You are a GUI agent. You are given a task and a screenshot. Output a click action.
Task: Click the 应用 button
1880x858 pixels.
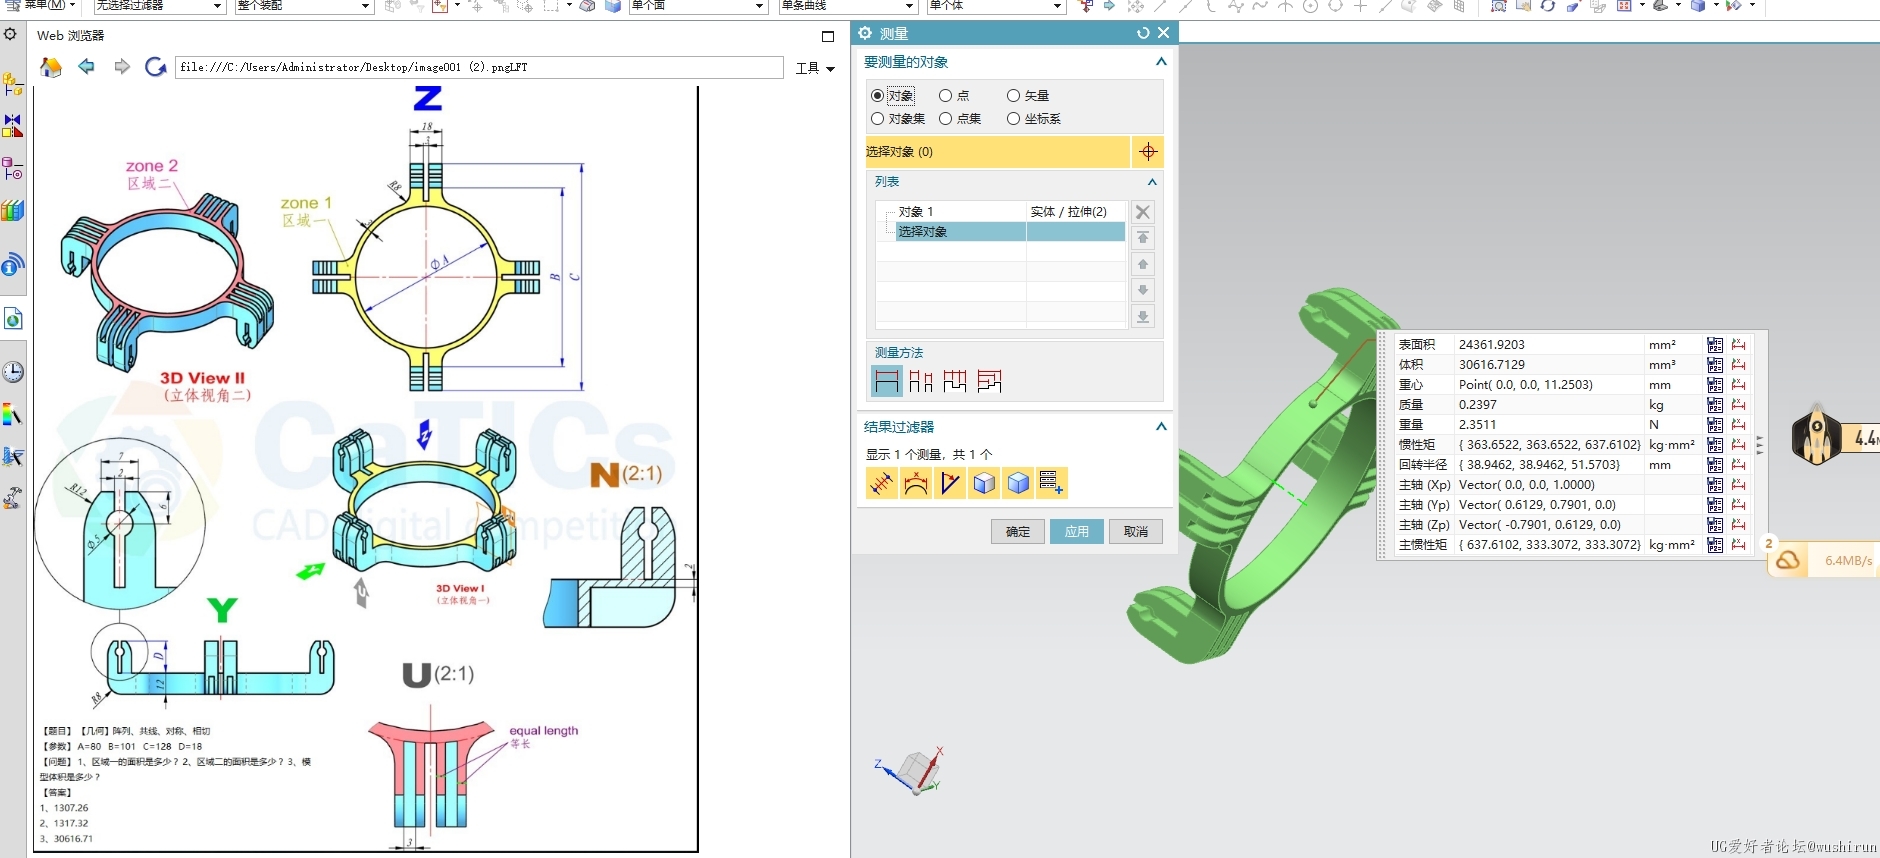[1077, 531]
